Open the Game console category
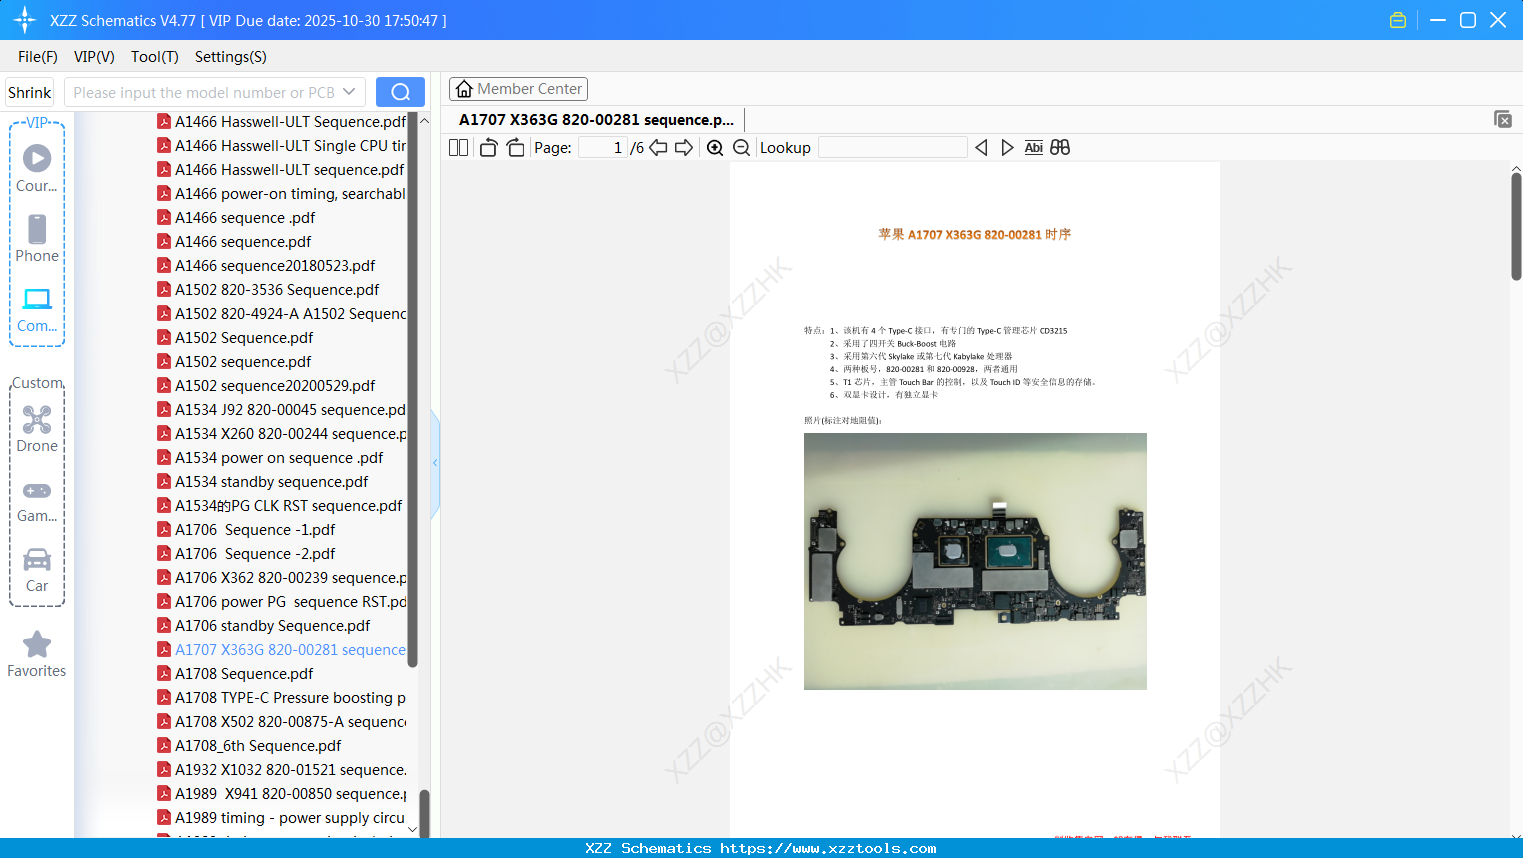 point(37,500)
